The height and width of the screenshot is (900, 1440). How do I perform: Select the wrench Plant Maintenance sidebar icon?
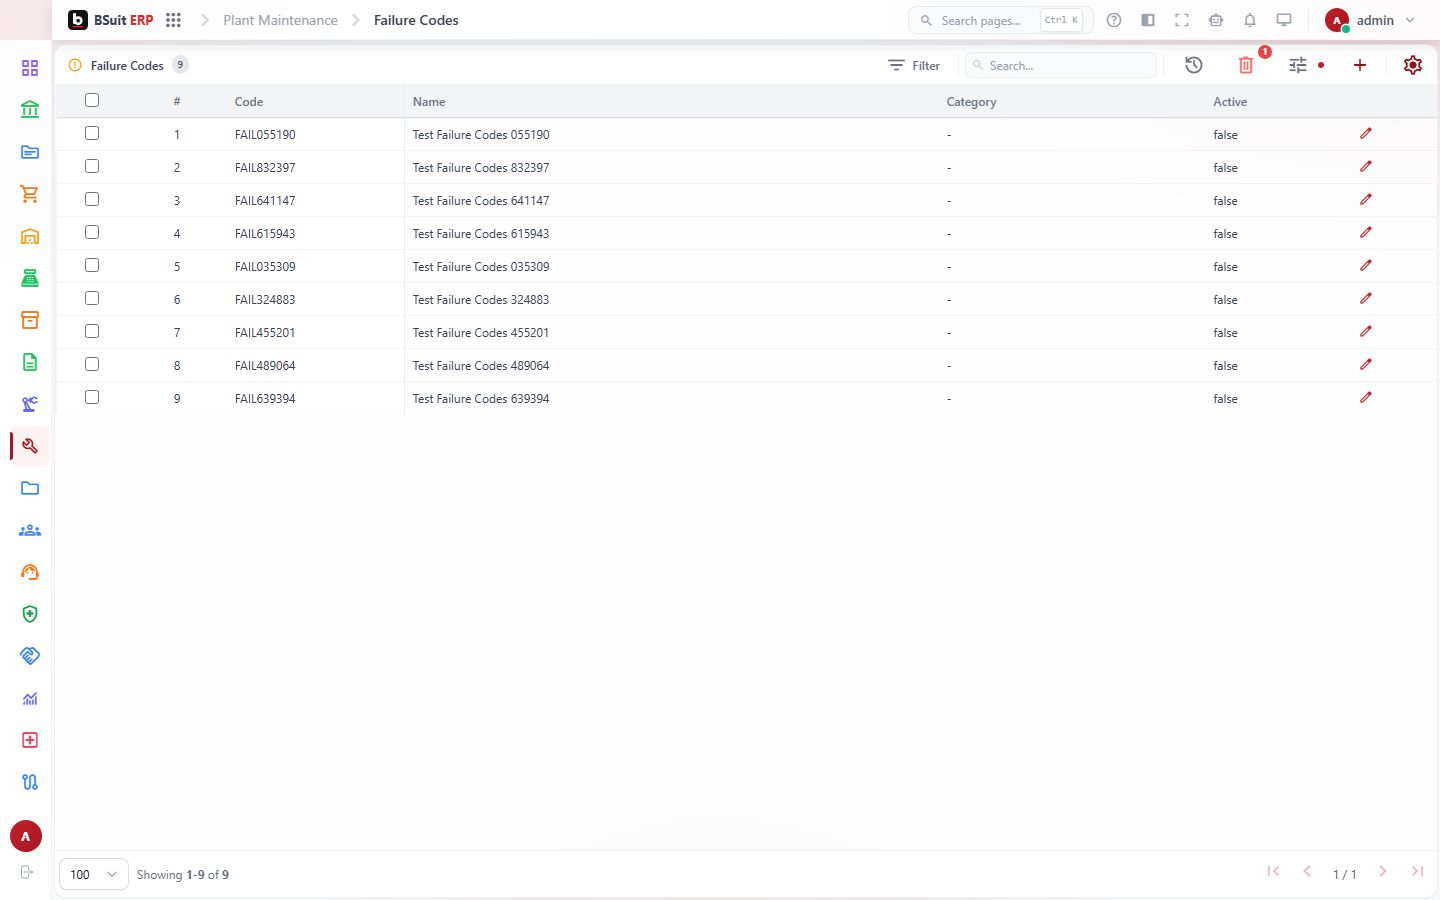pyautogui.click(x=30, y=446)
